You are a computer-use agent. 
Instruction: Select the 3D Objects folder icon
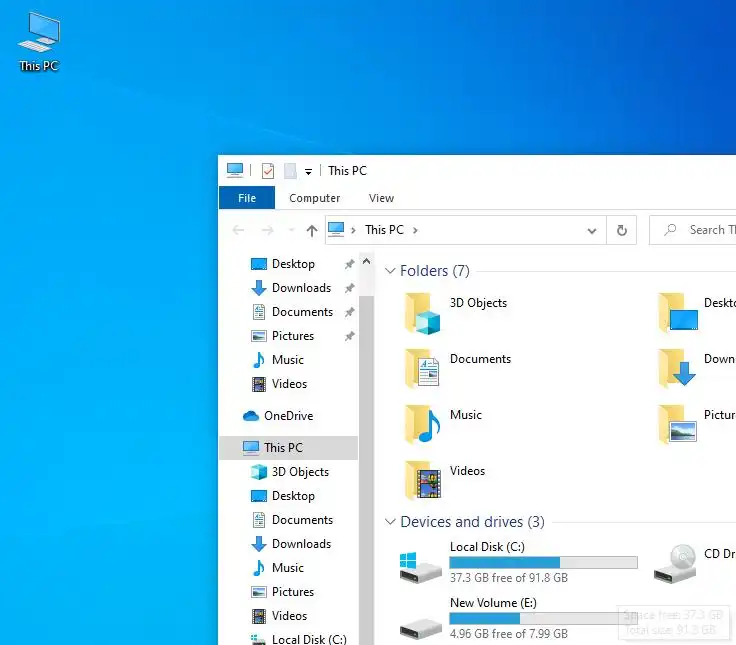pos(422,313)
